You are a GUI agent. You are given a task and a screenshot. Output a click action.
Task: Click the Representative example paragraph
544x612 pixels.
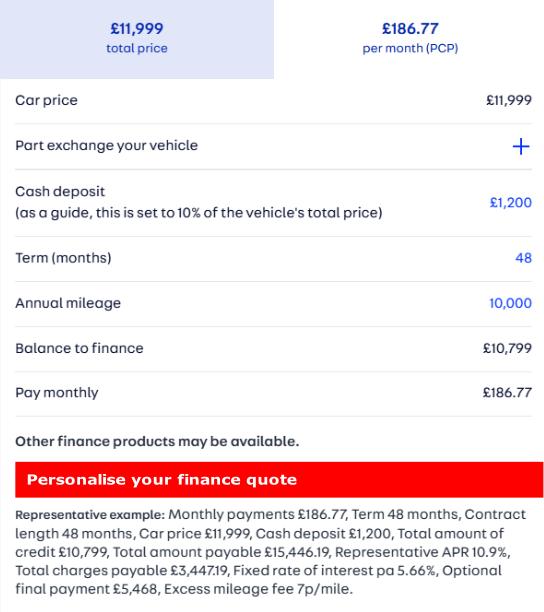[271, 552]
